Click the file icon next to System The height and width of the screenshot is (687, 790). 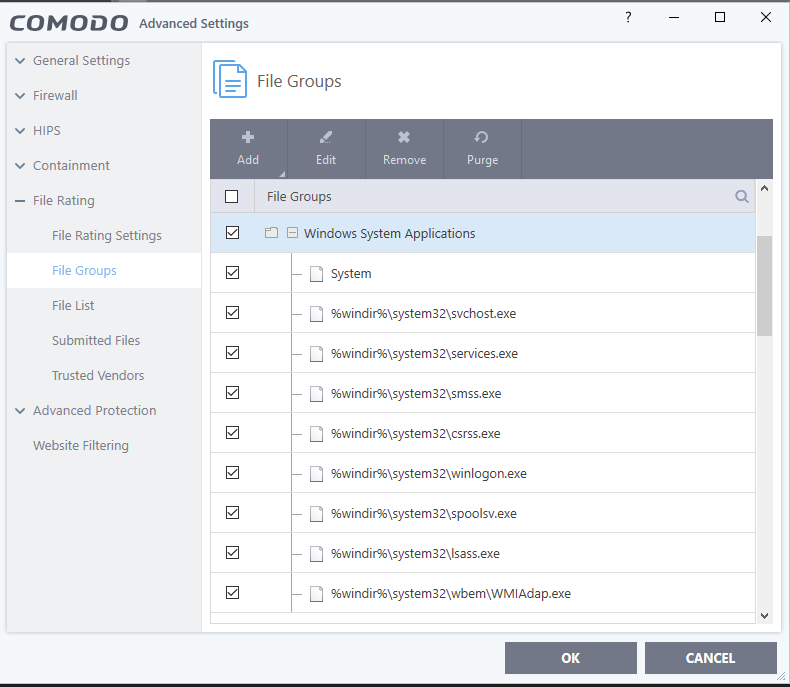316,273
